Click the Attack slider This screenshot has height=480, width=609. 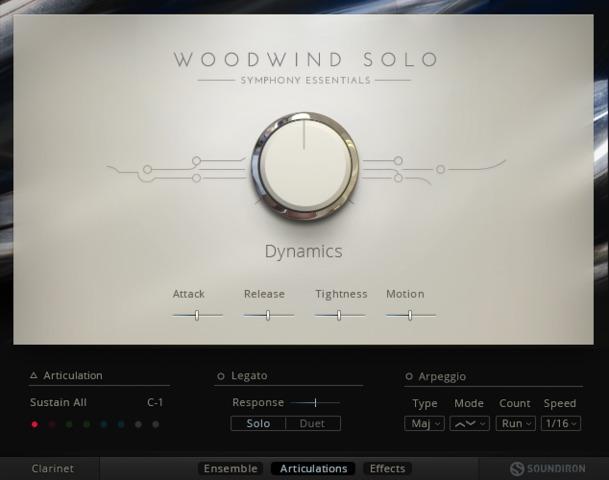[x=197, y=315]
